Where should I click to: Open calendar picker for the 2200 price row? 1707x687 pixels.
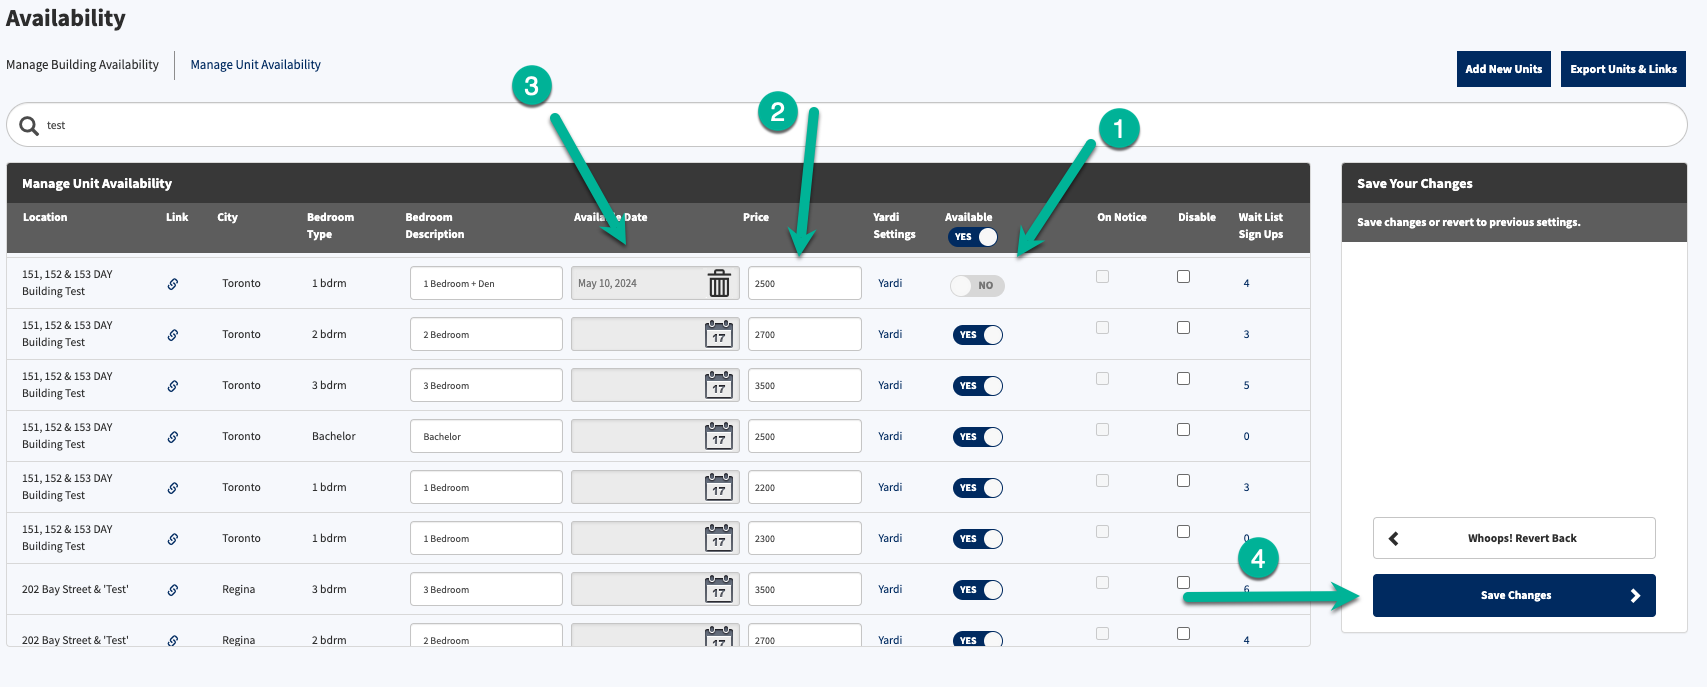pyautogui.click(x=719, y=487)
